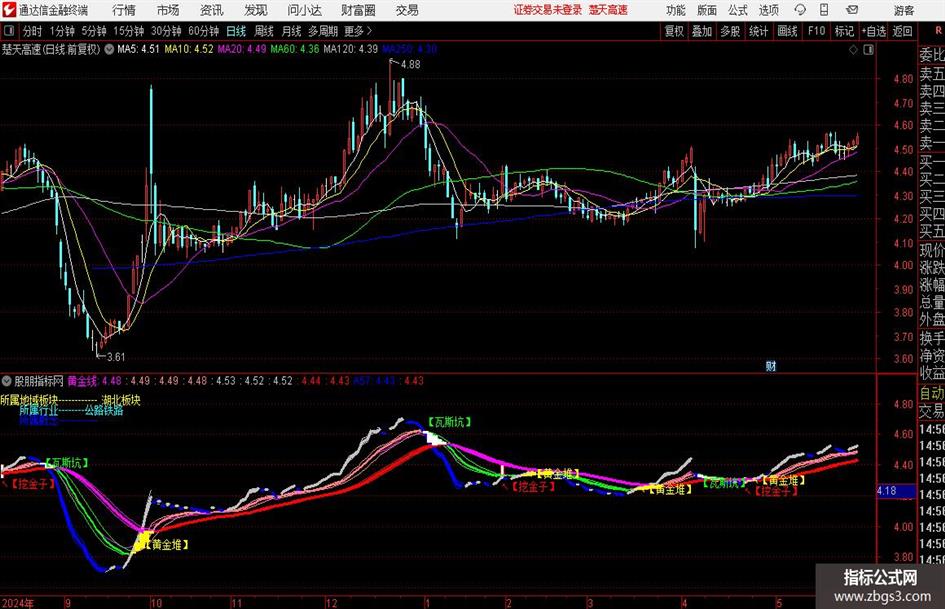
Task: Click the 4.88 high price label
Action: tap(410, 65)
